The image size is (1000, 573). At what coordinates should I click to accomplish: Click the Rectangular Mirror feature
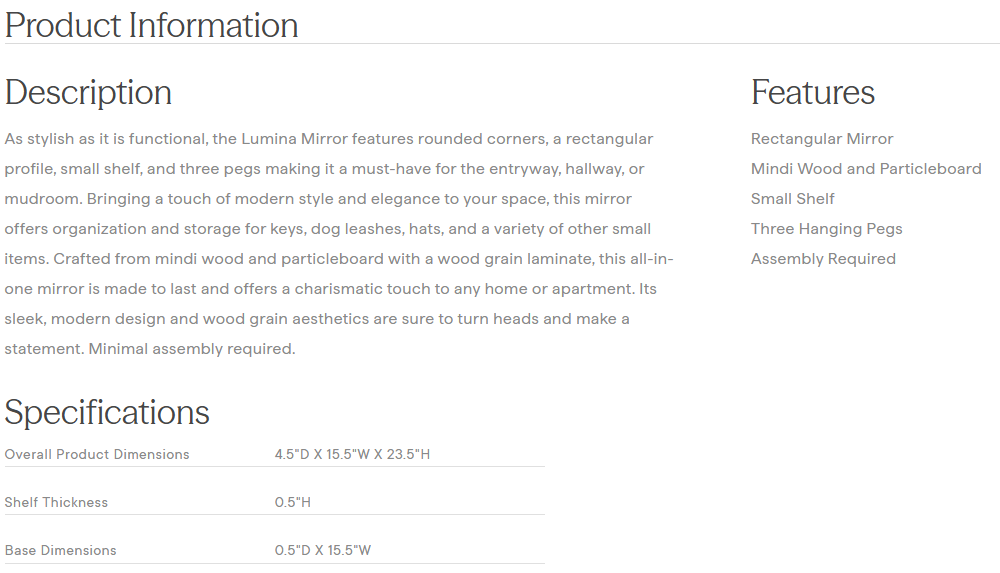click(821, 139)
